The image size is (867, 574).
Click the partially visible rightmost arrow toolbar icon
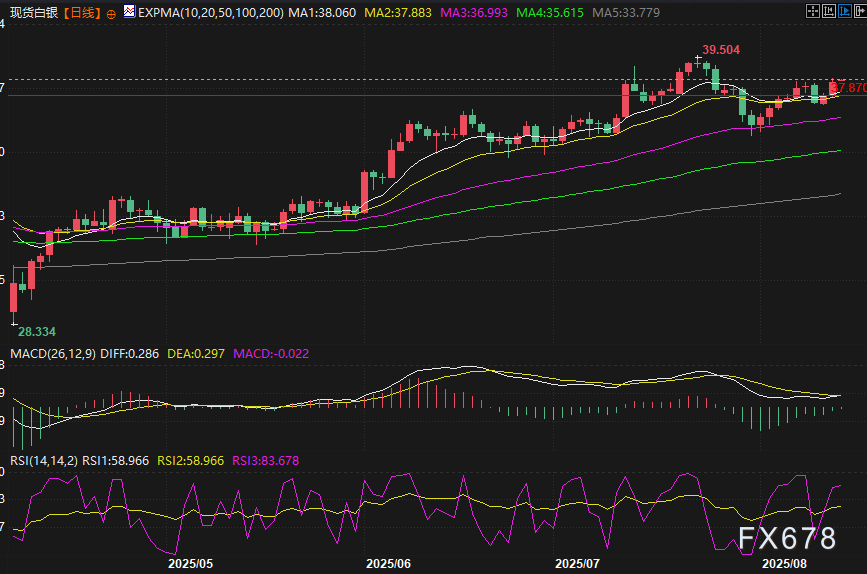click(860, 12)
